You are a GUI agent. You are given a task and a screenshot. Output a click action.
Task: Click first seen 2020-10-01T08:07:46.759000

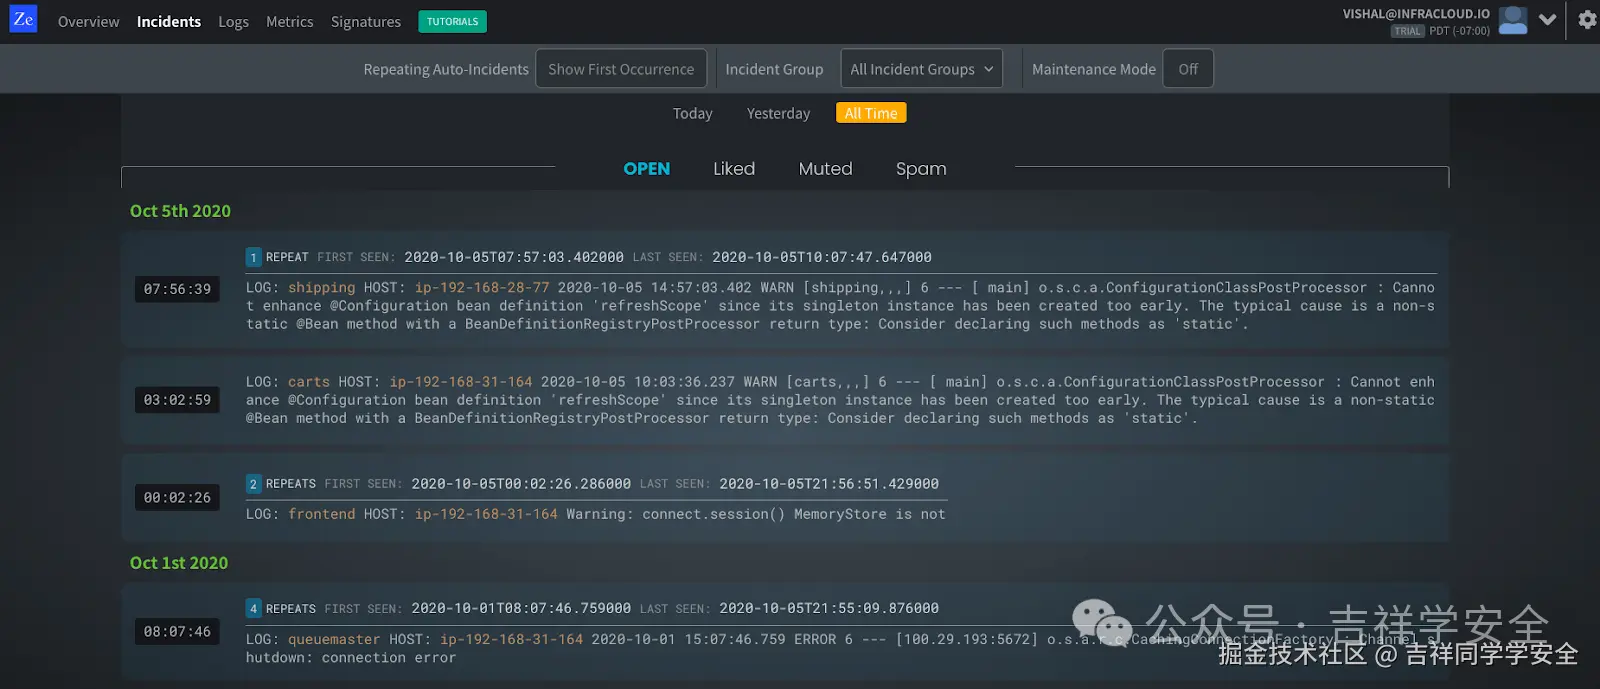click(521, 608)
